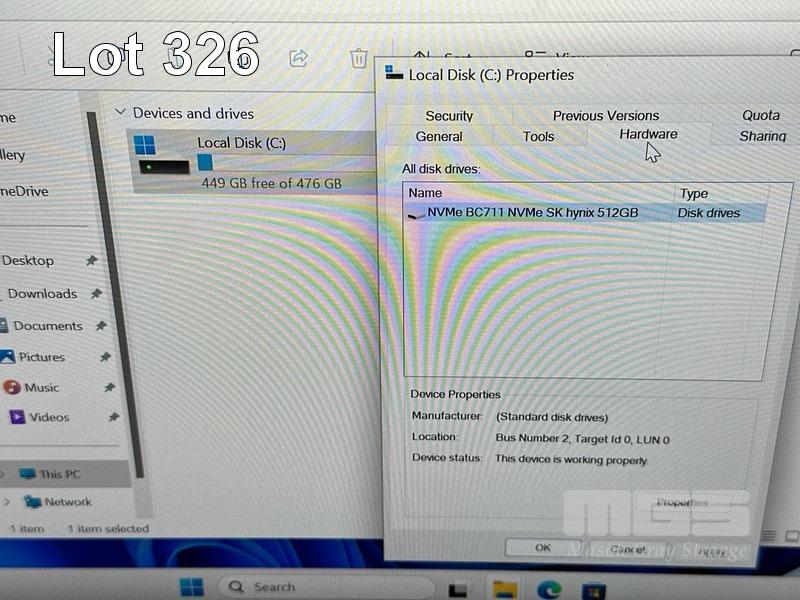Switch to the Tools tab

pyautogui.click(x=538, y=137)
